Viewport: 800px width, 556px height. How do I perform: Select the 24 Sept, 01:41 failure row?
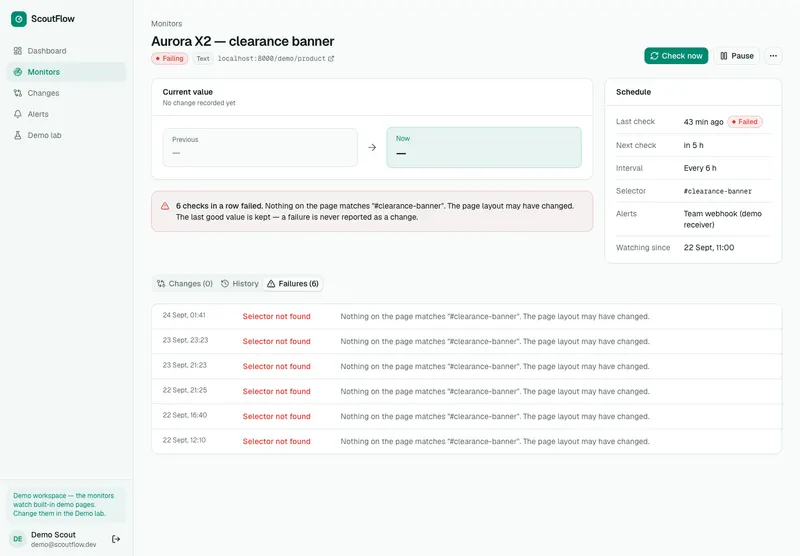click(466, 316)
